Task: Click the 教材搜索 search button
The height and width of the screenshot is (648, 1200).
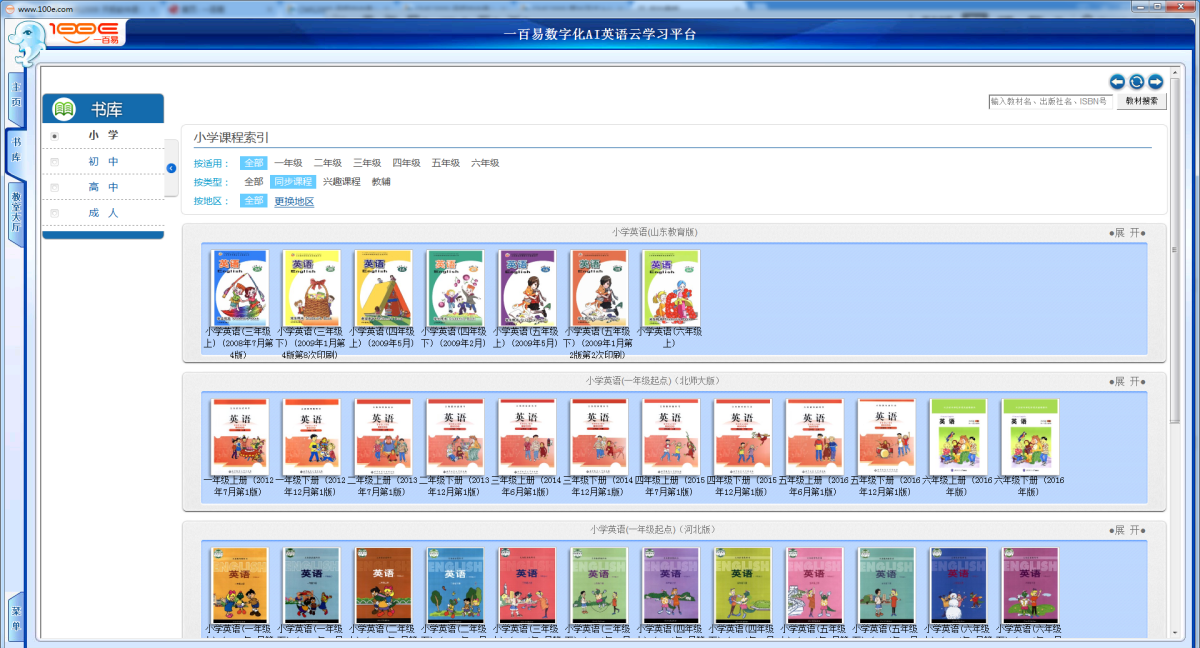Action: [x=1142, y=101]
